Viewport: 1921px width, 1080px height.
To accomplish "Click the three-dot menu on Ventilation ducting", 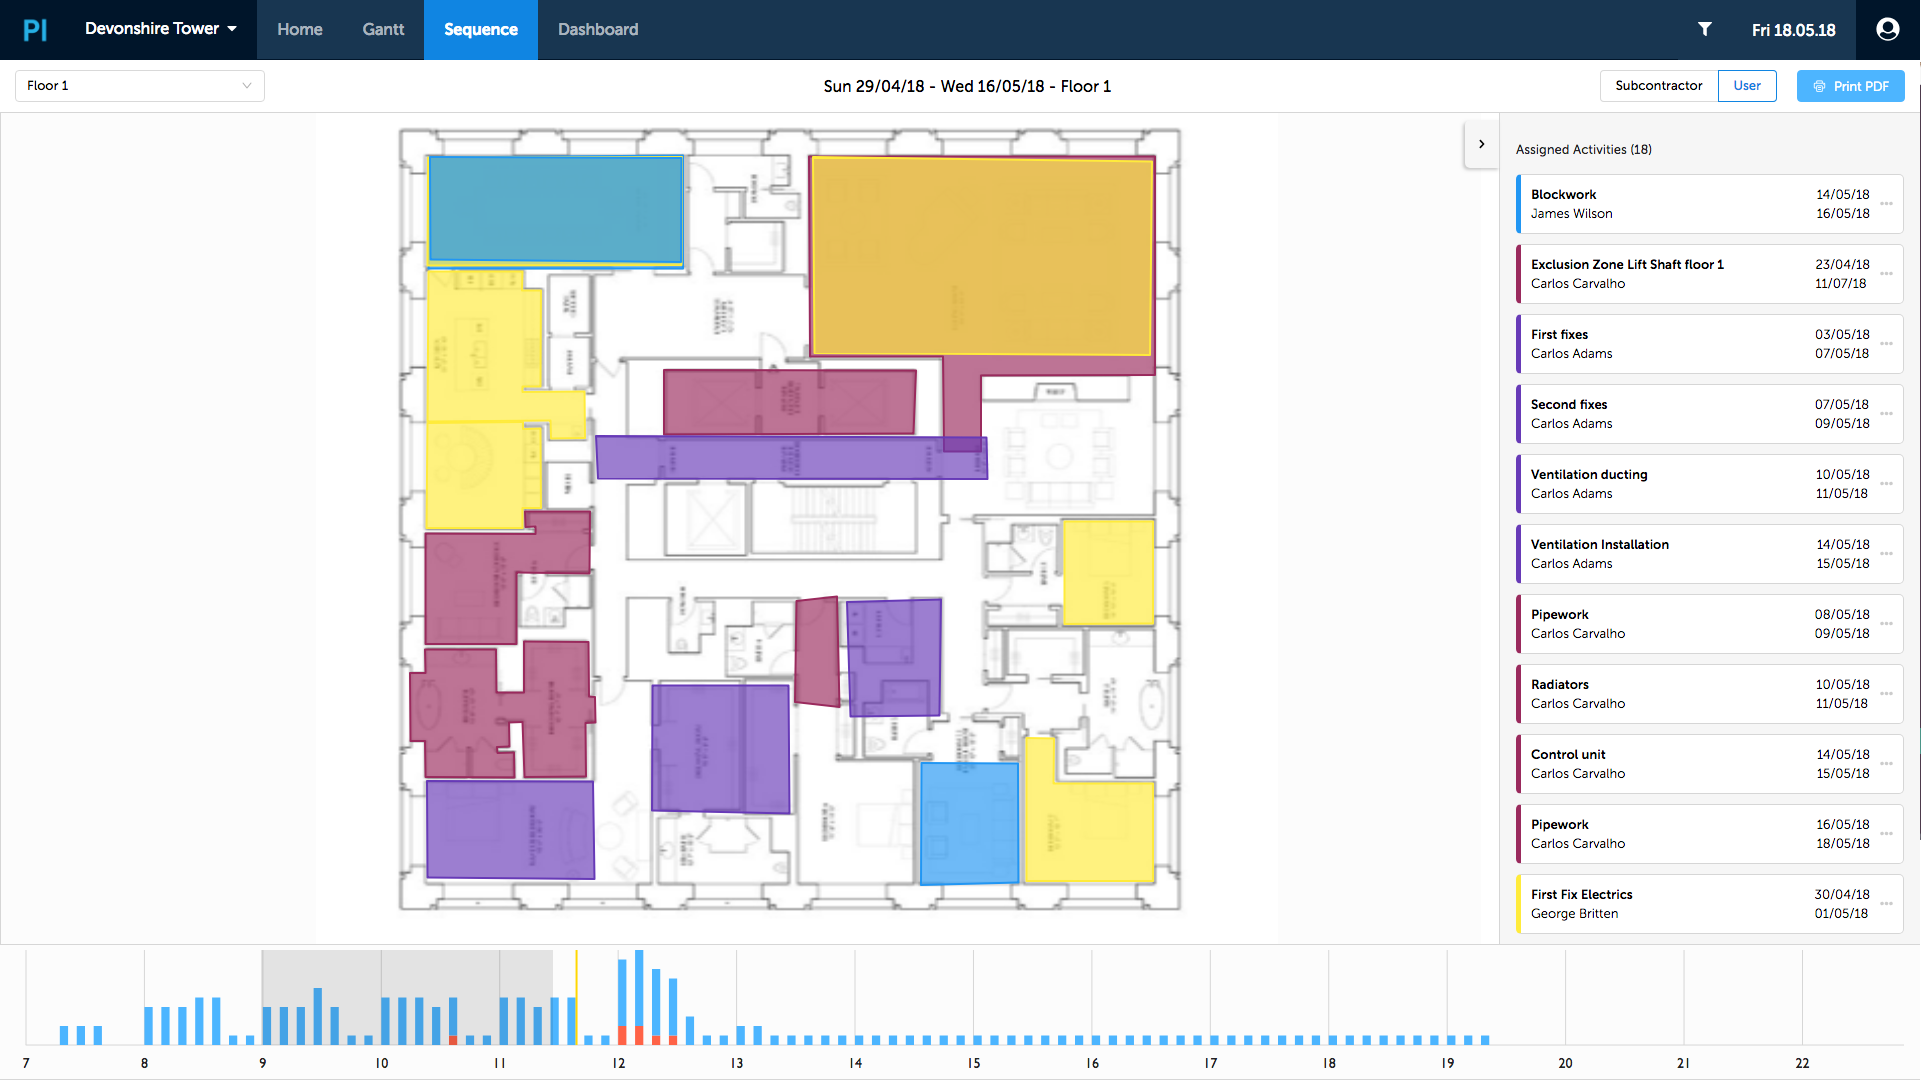I will tap(1887, 484).
